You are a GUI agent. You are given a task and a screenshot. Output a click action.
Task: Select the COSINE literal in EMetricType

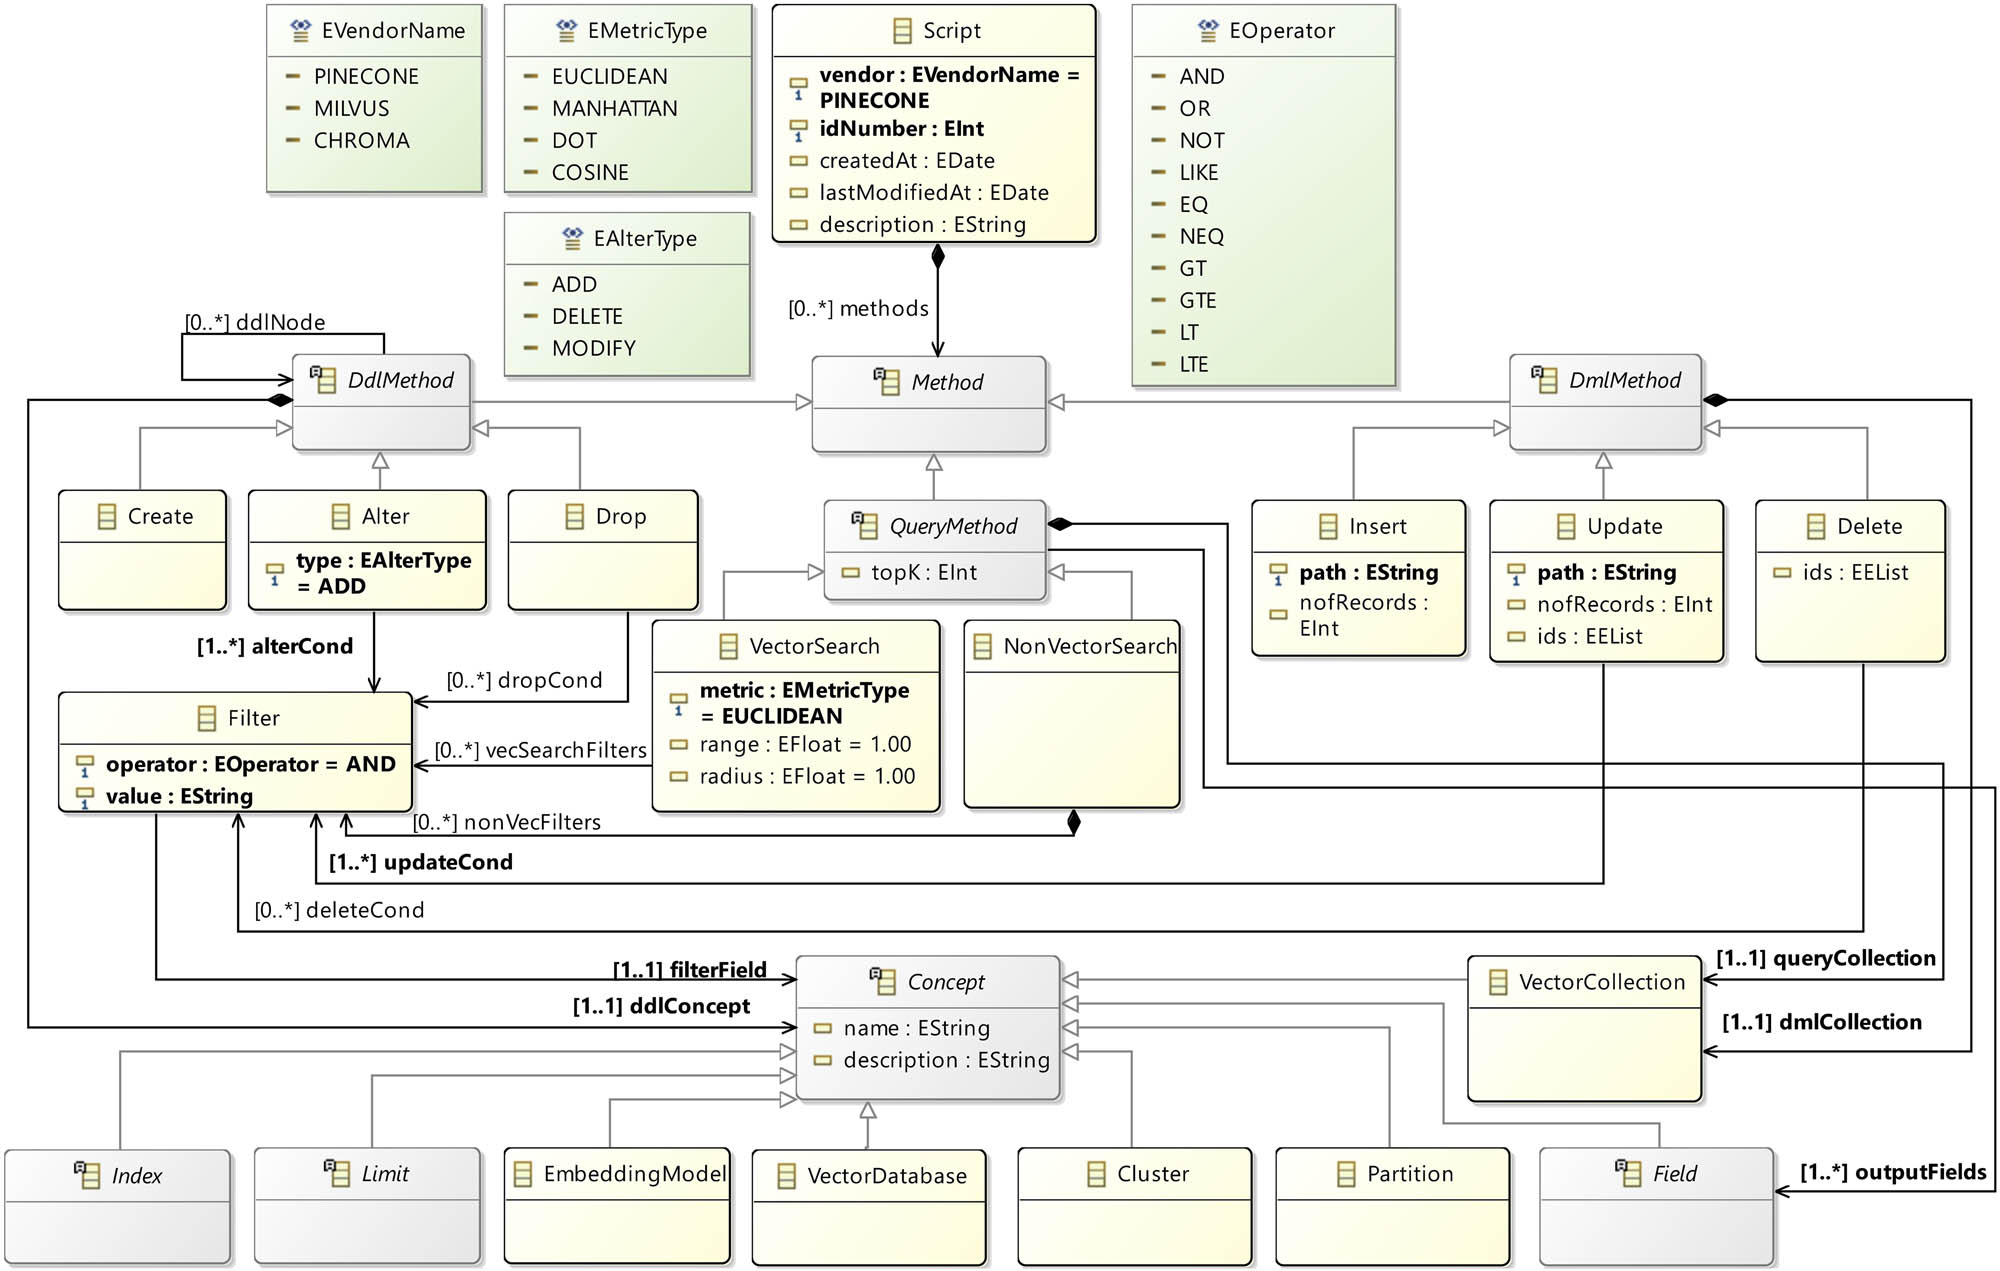[590, 173]
